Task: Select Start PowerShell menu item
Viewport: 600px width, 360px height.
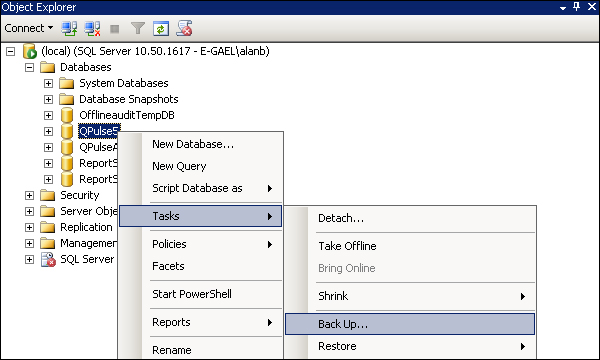Action: [x=201, y=294]
